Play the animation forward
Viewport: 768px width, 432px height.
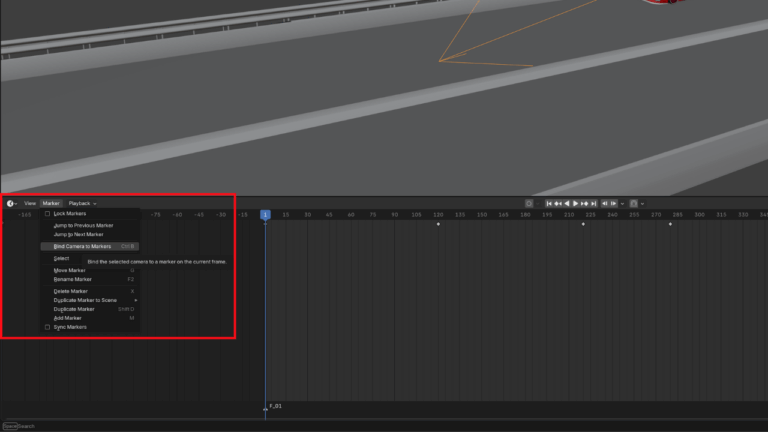[x=576, y=203]
